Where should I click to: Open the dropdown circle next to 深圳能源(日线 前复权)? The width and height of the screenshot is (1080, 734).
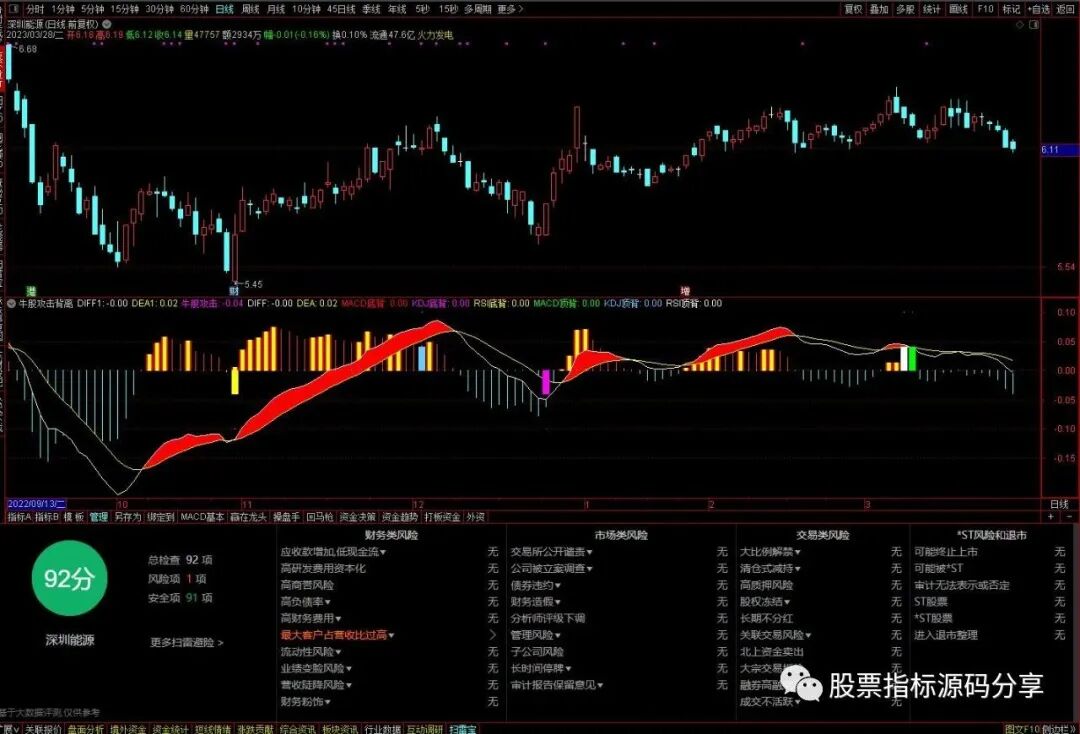(107, 24)
